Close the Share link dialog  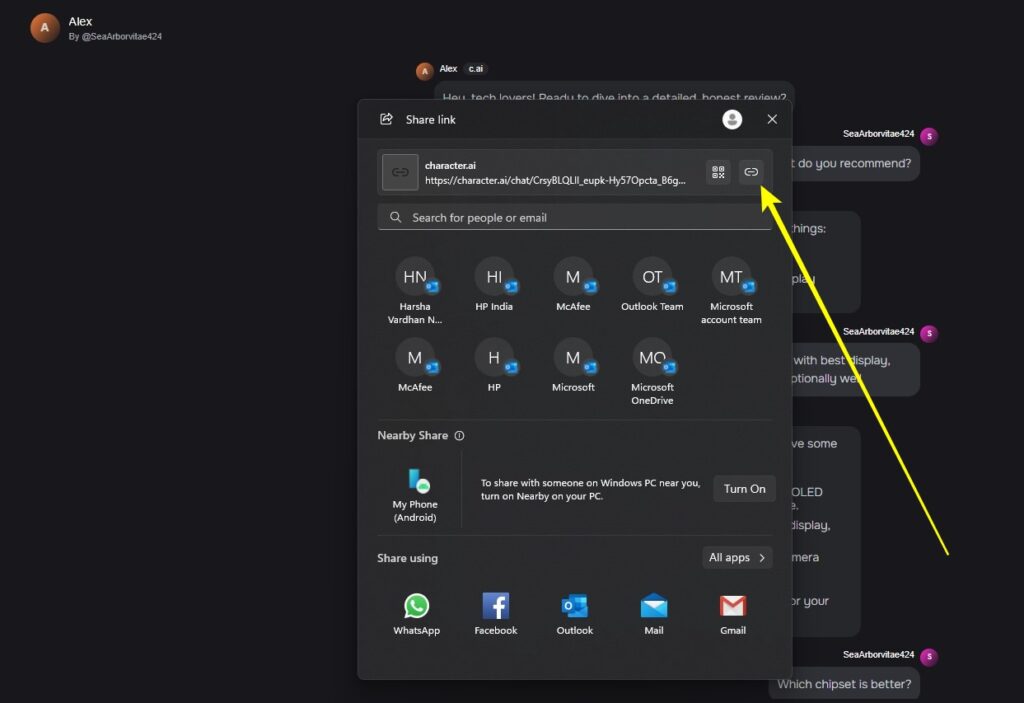[x=772, y=119]
